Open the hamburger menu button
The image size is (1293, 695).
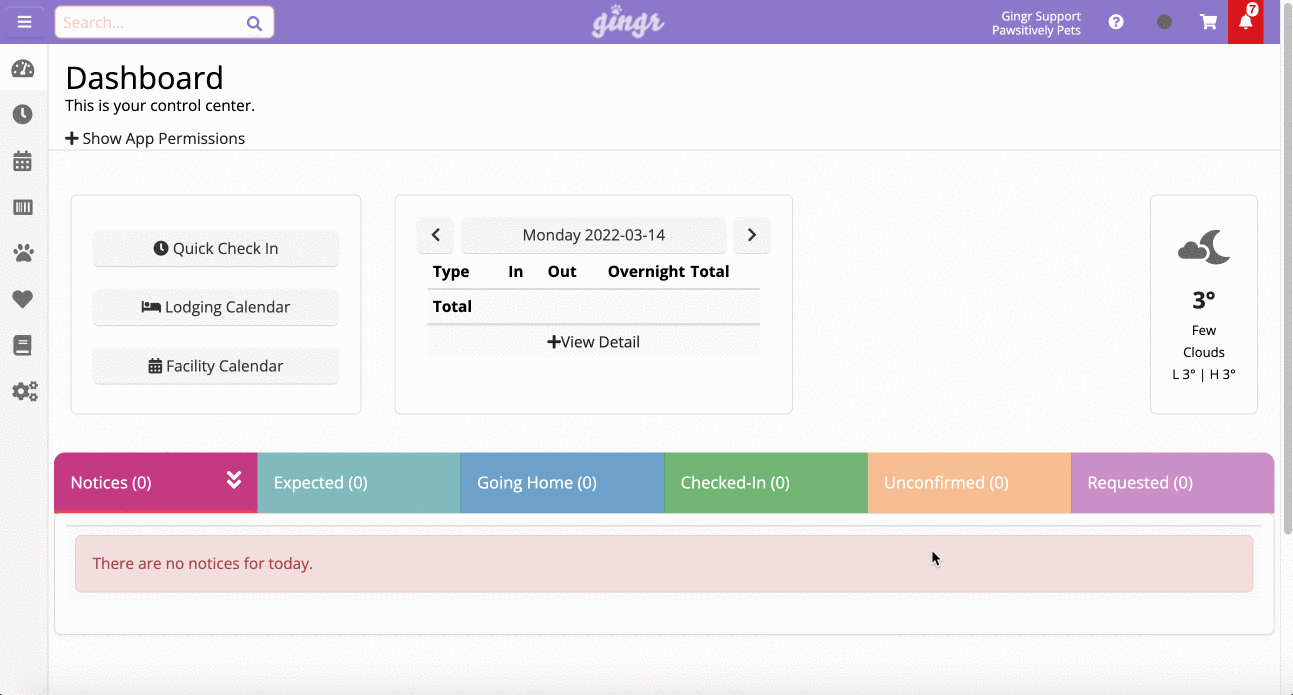pyautogui.click(x=24, y=22)
